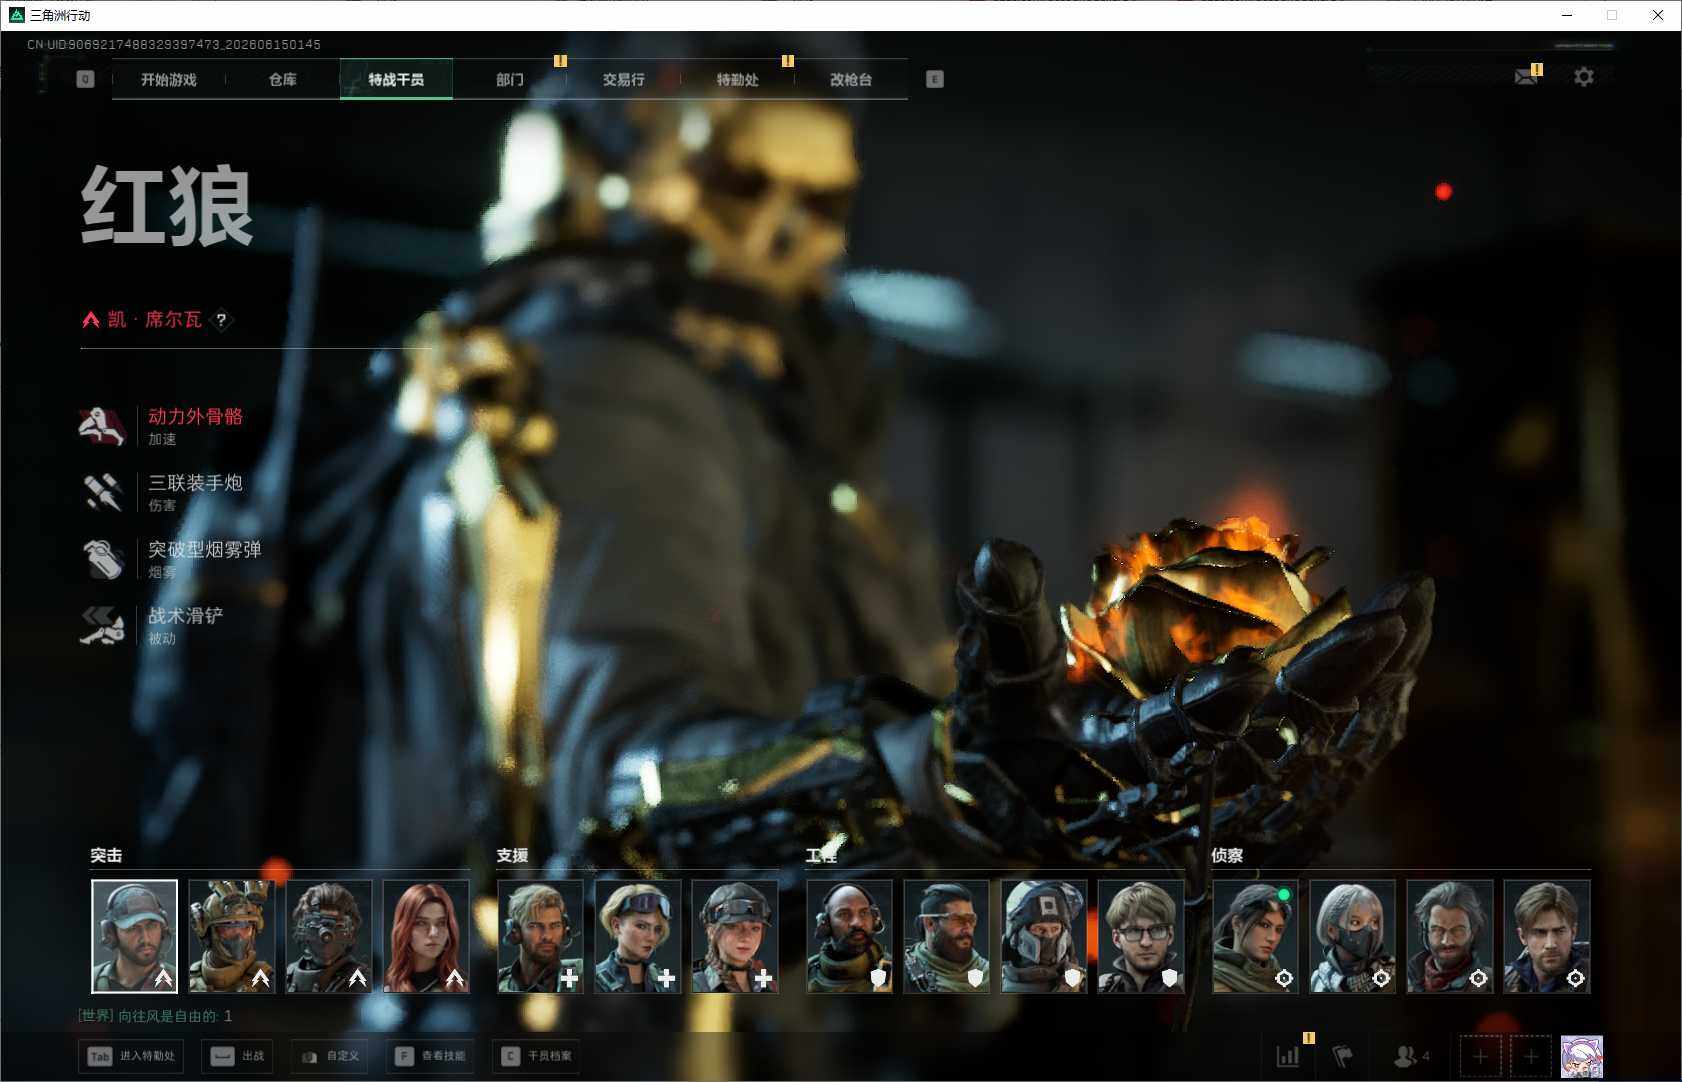Select the 动力外骨骼 skill icon

click(x=102, y=426)
